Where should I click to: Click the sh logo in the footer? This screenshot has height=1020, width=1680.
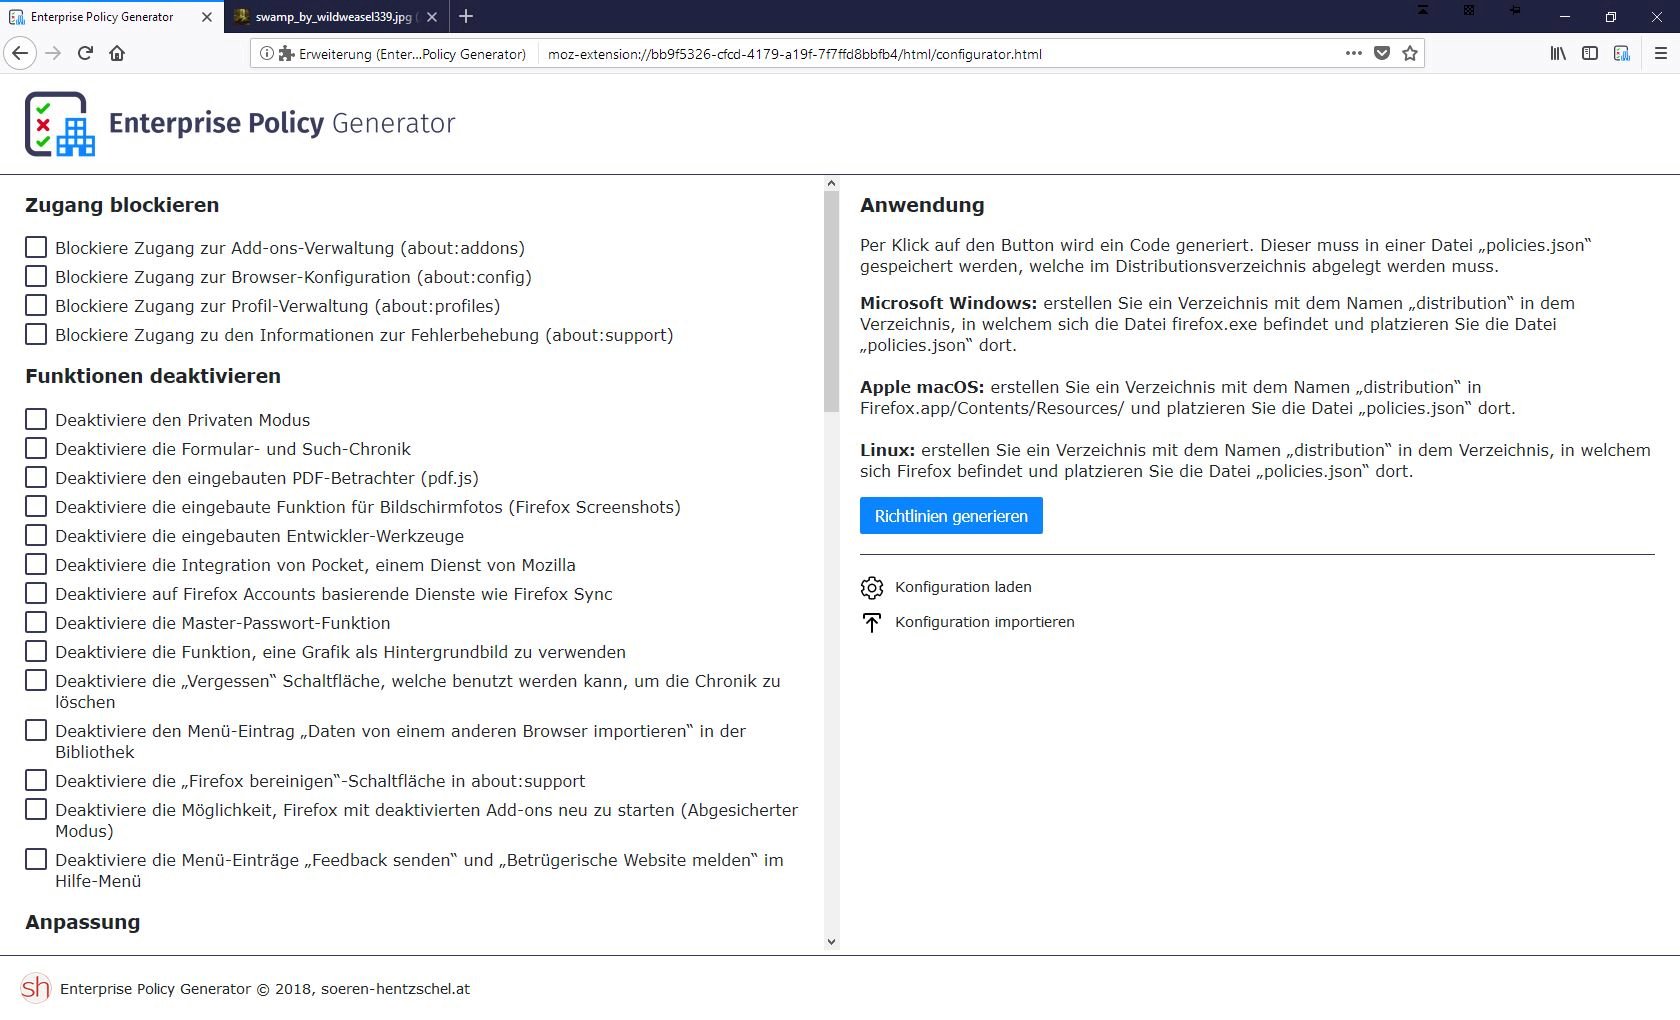[x=36, y=988]
